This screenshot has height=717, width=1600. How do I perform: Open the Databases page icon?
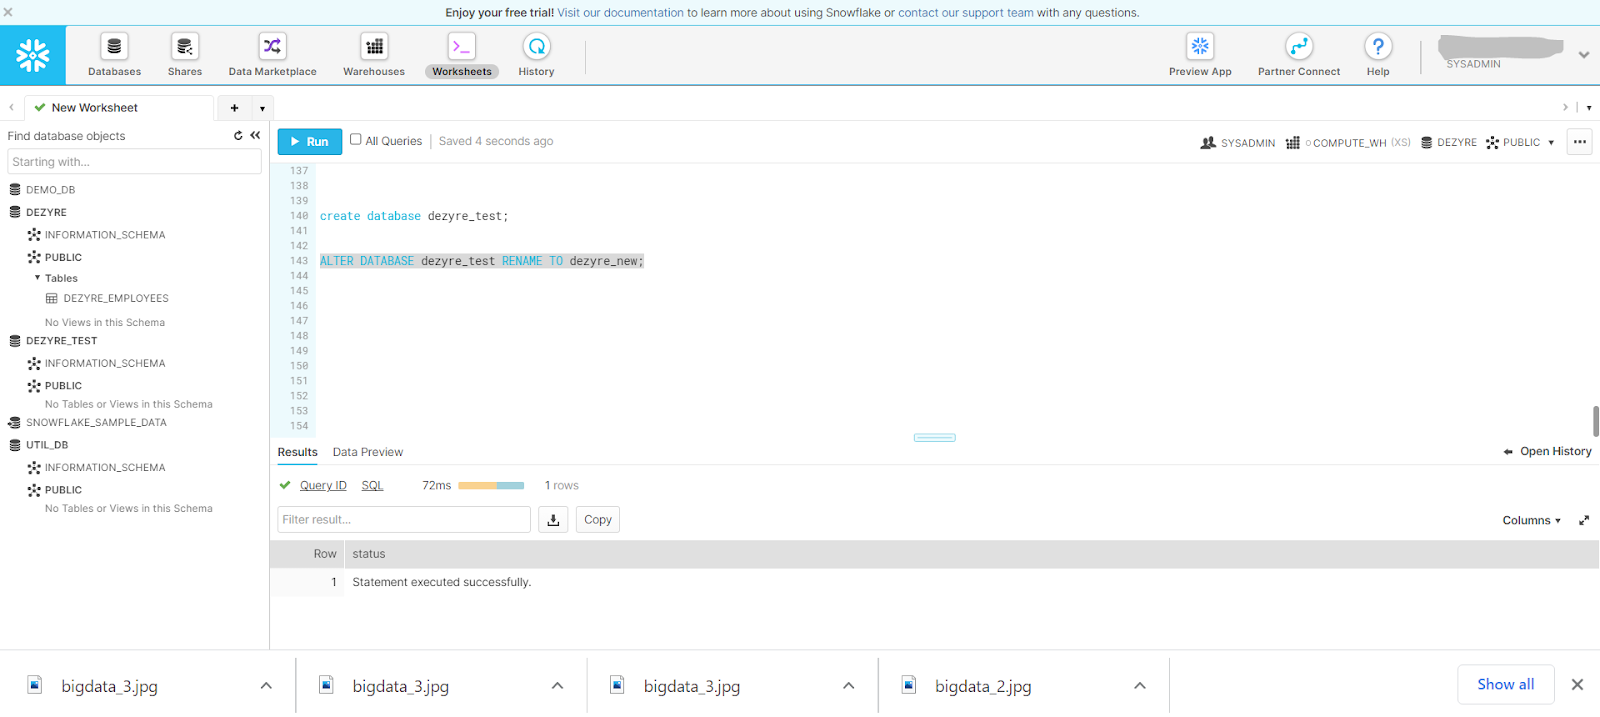114,47
